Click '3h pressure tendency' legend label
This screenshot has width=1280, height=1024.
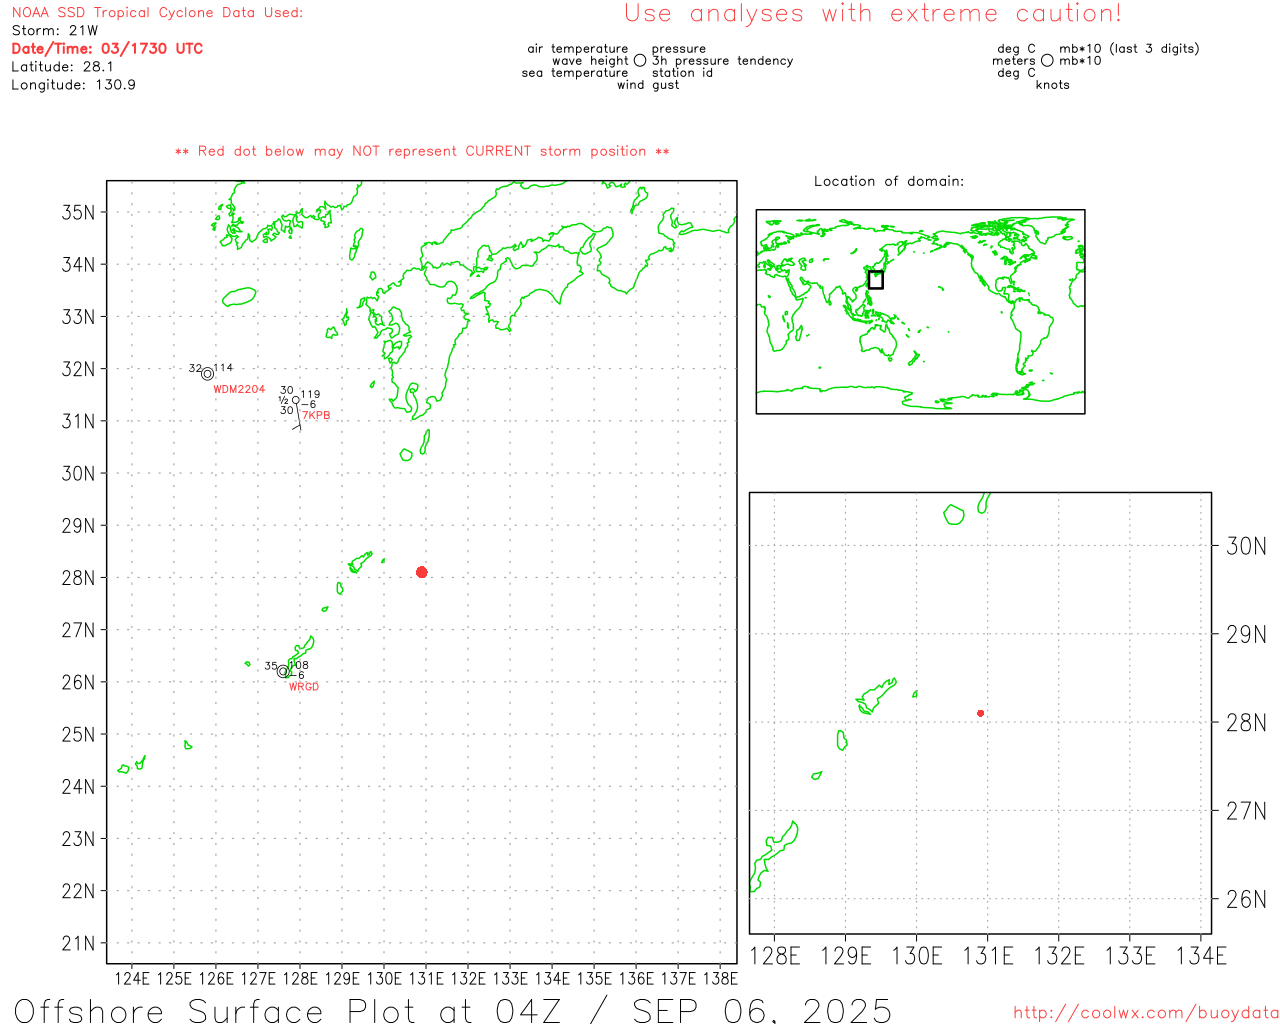(722, 61)
